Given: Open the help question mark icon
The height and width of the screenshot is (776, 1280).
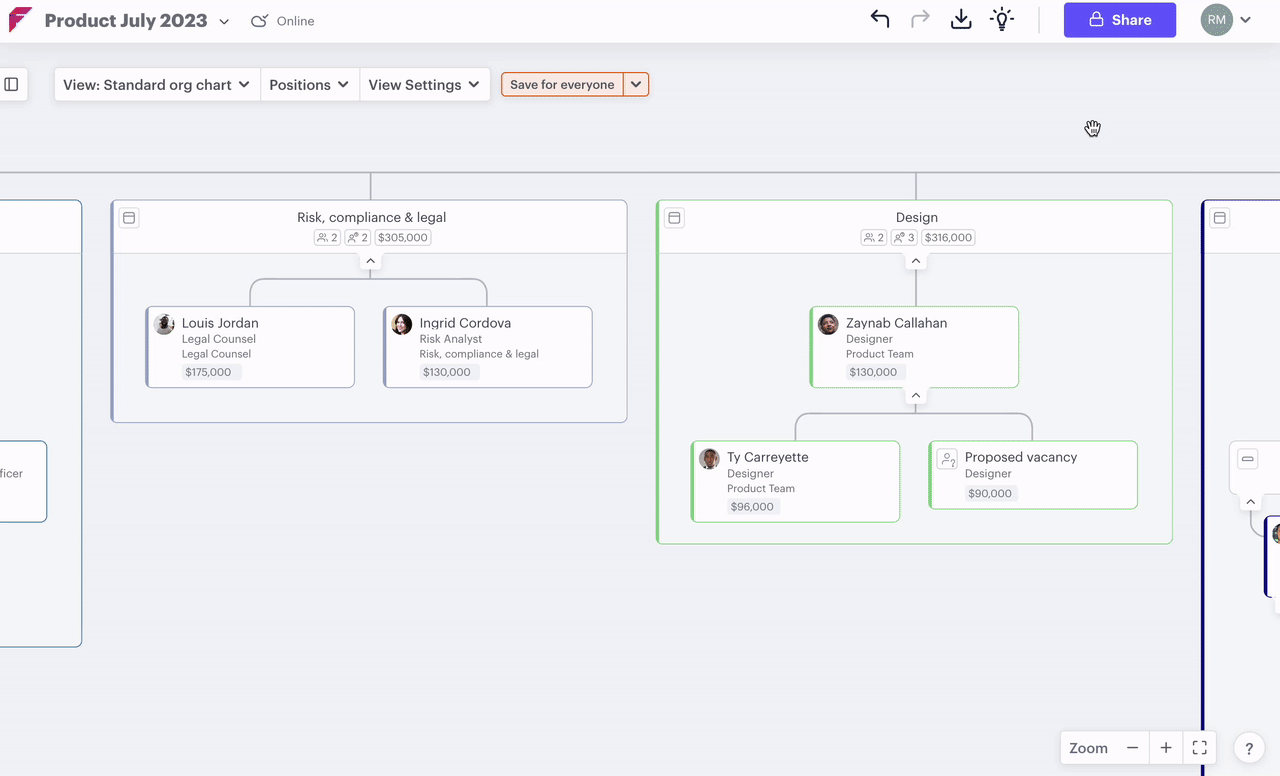Looking at the screenshot, I should [1249, 748].
